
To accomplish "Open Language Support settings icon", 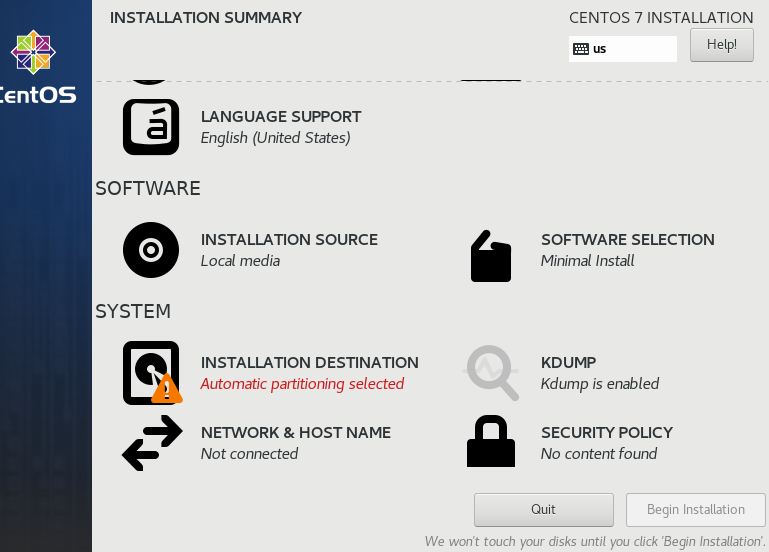I will click(151, 127).
